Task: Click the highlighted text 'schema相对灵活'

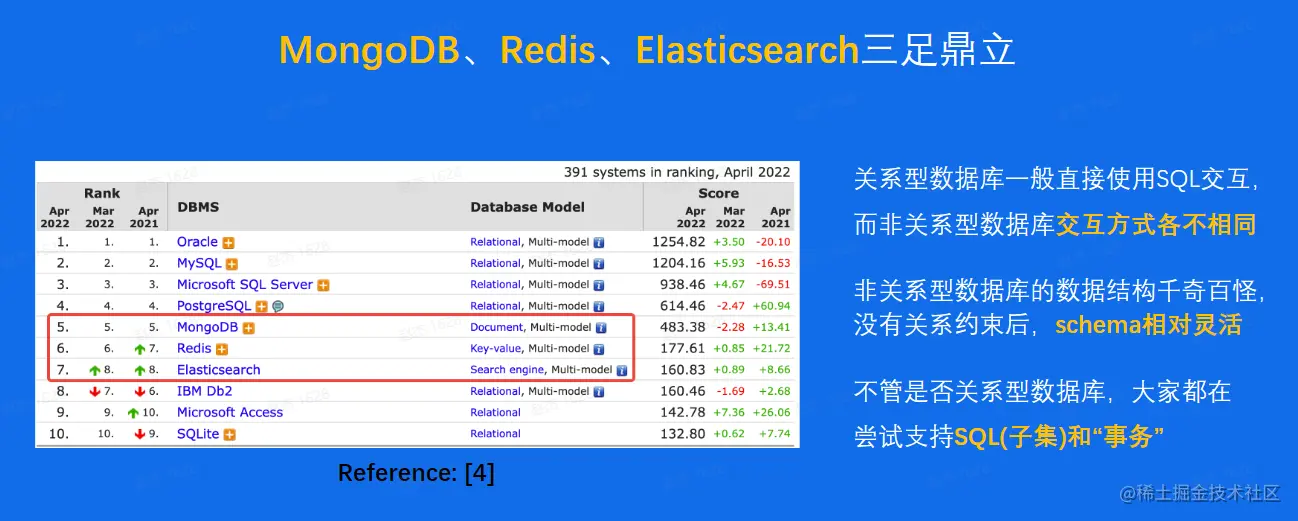Action: tap(1148, 325)
